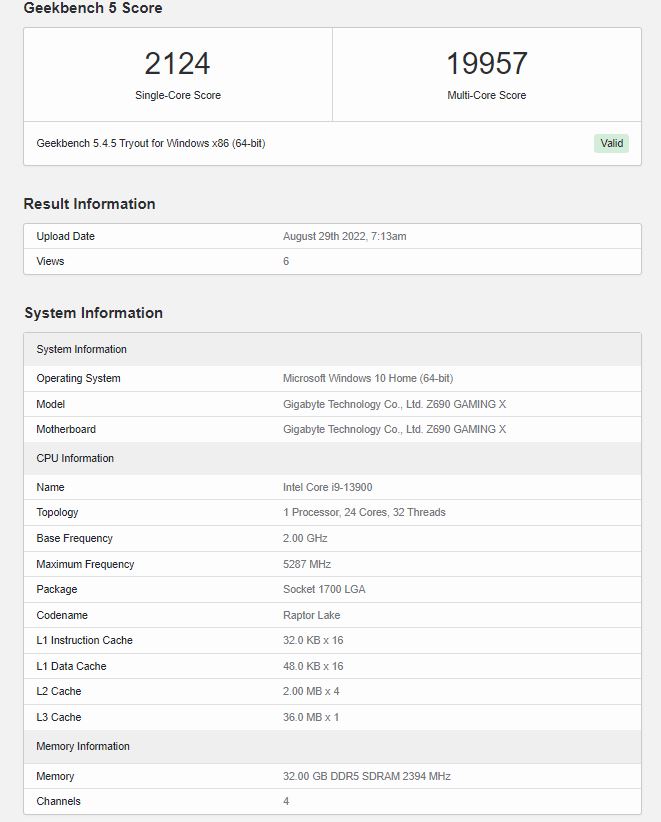The height and width of the screenshot is (822, 661).
Task: Click the Single-Core Score label
Action: pos(178,95)
